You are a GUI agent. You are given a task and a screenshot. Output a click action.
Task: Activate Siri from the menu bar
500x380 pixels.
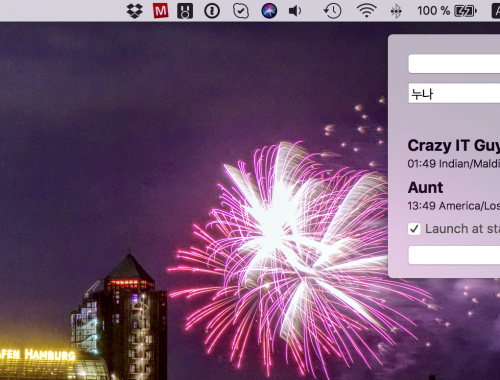point(269,11)
